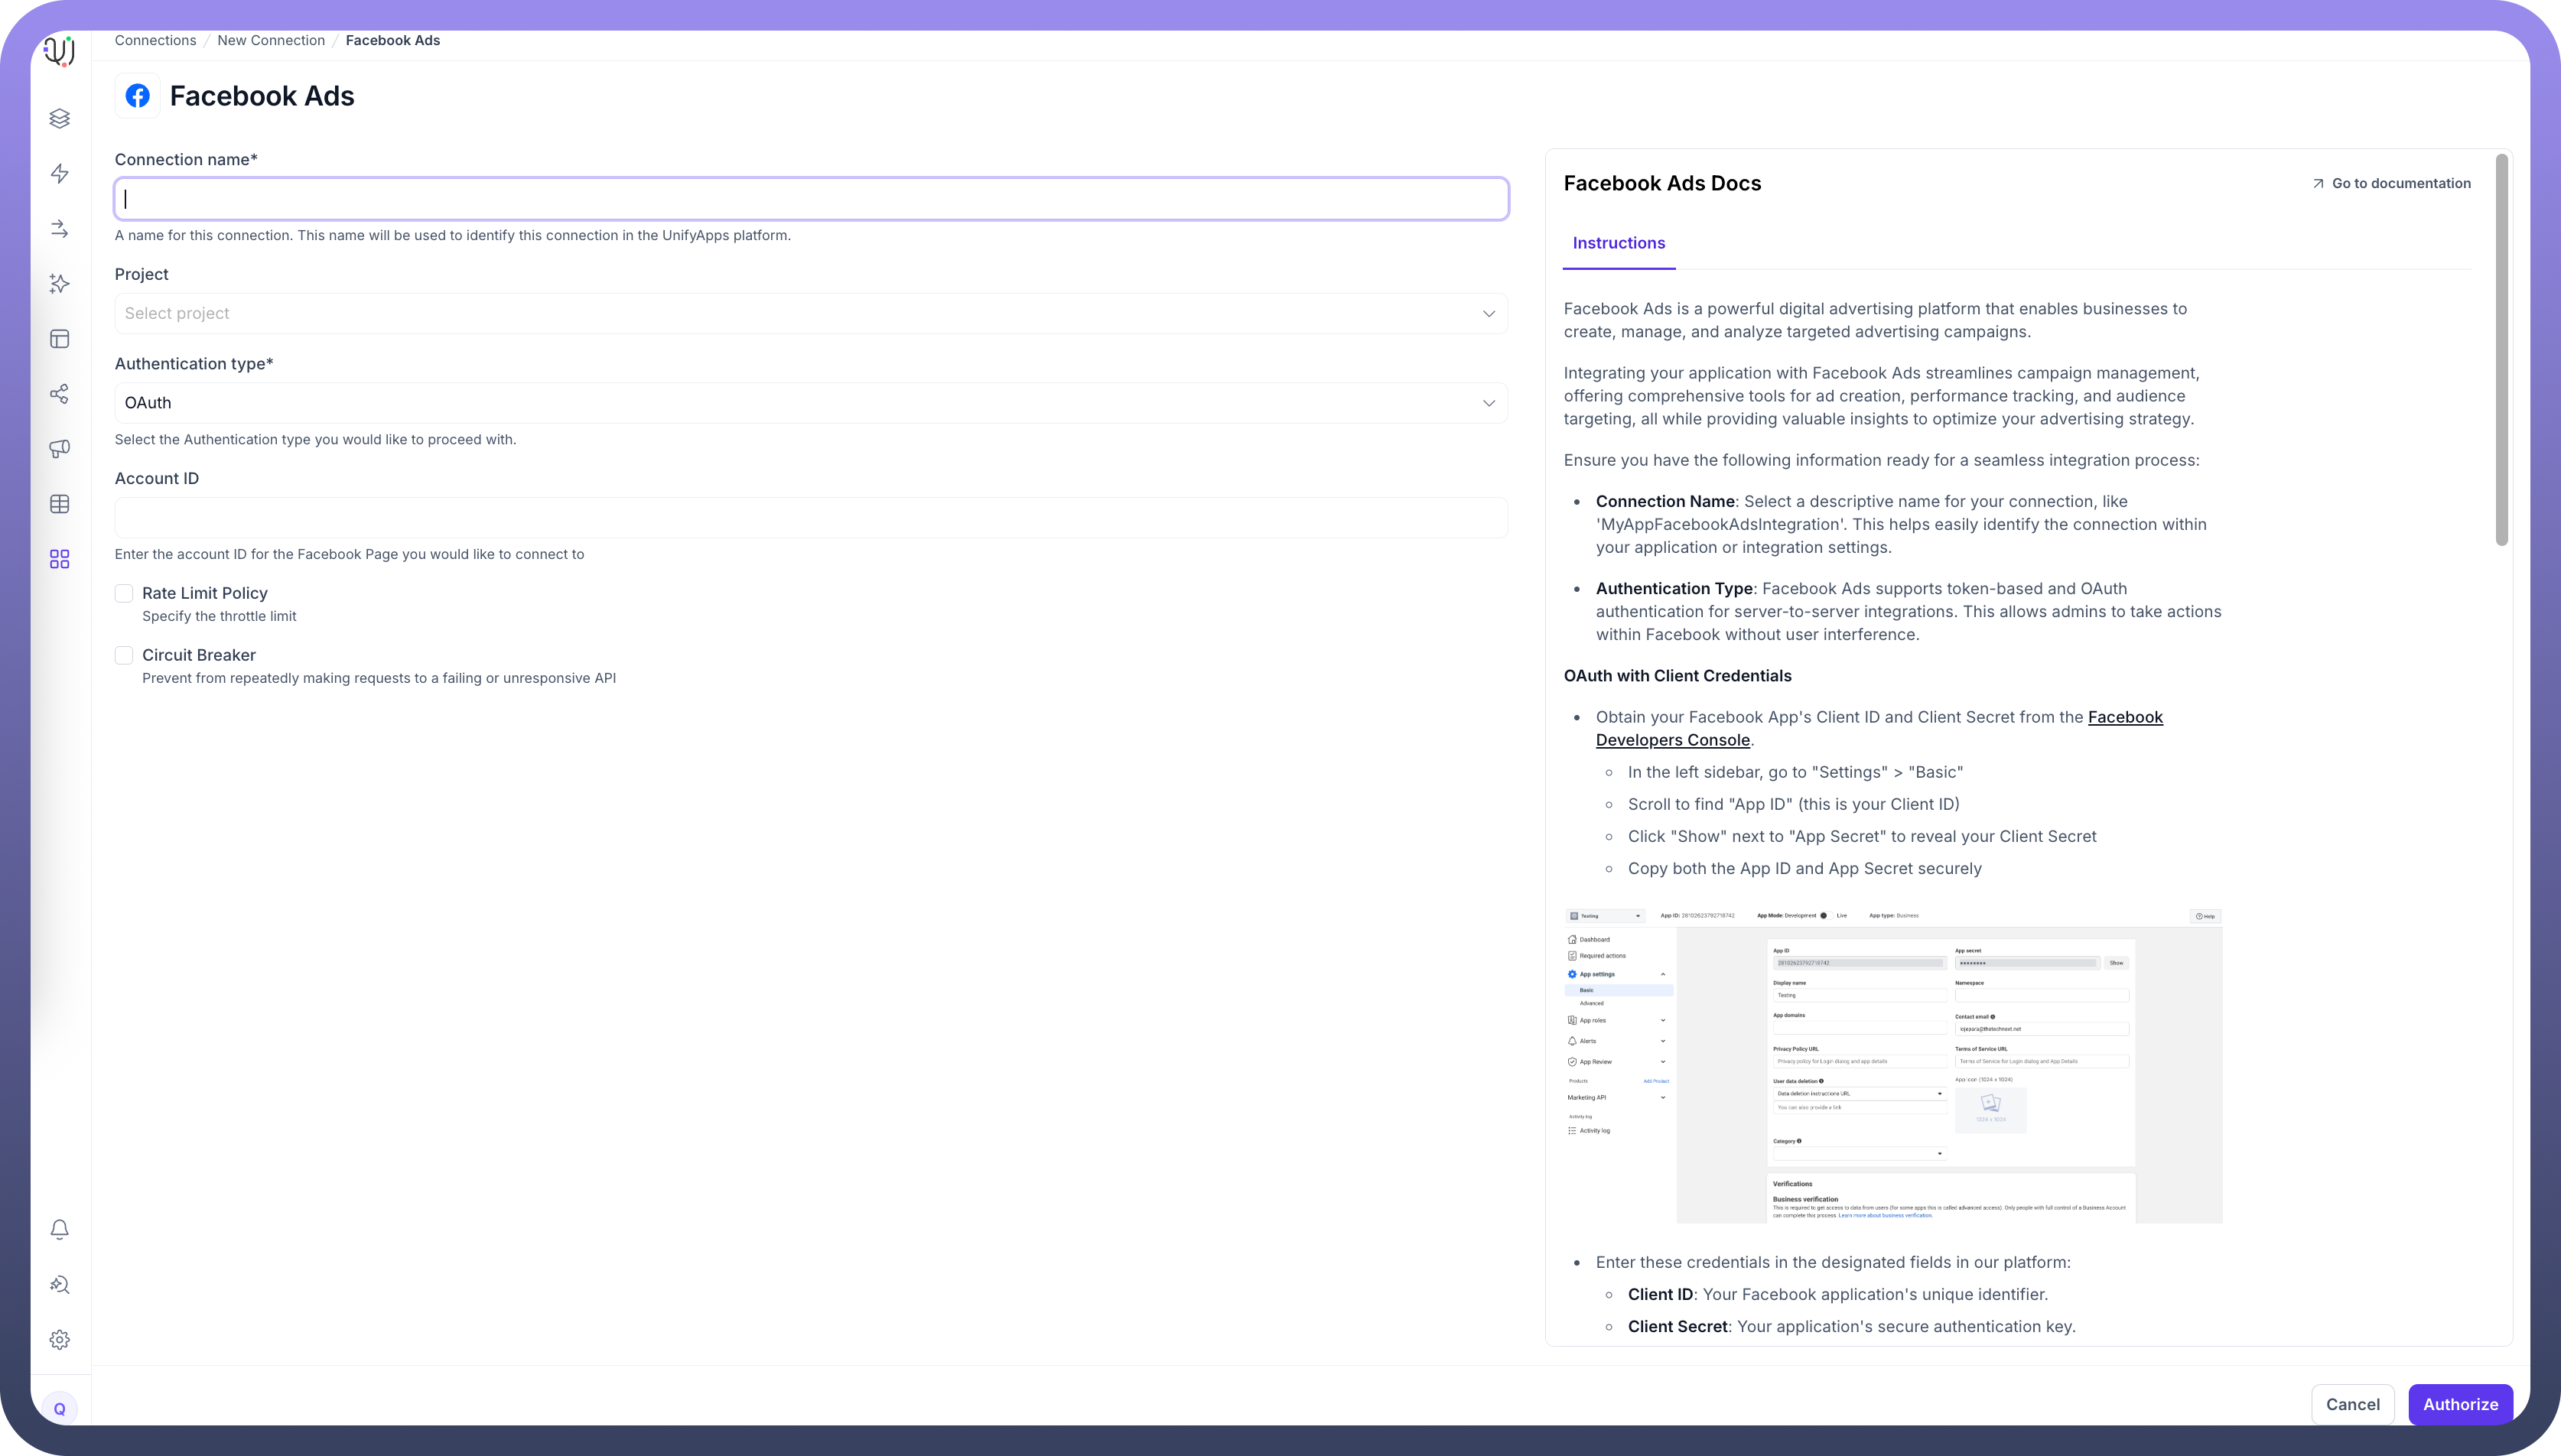Open the share nodes sidebar icon
This screenshot has height=1456, width=2561.
(x=60, y=394)
